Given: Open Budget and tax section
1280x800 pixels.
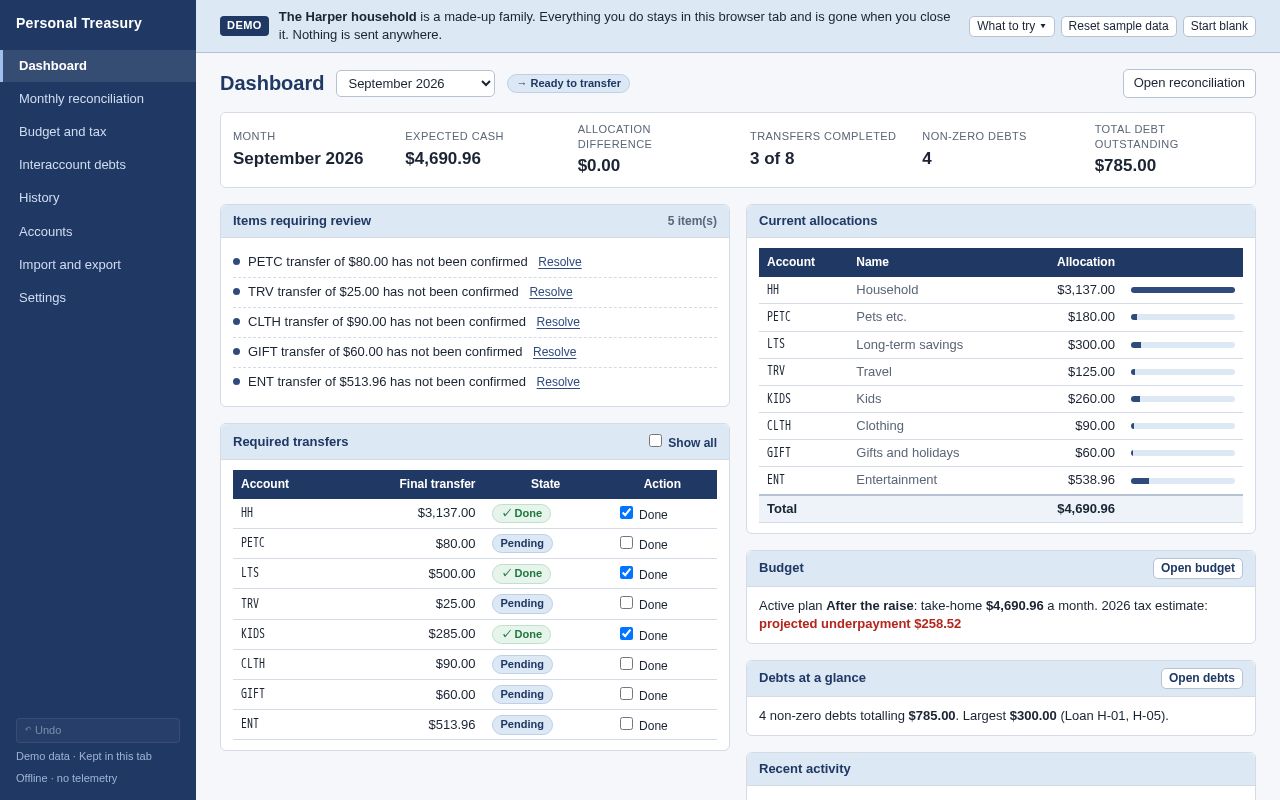Looking at the screenshot, I should (98, 132).
